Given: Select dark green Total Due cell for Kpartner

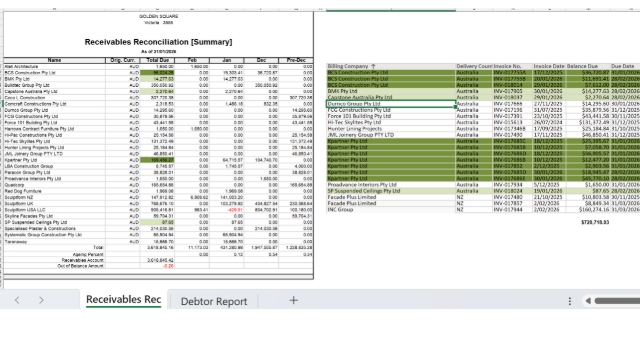Looking at the screenshot, I should click(x=157, y=160).
